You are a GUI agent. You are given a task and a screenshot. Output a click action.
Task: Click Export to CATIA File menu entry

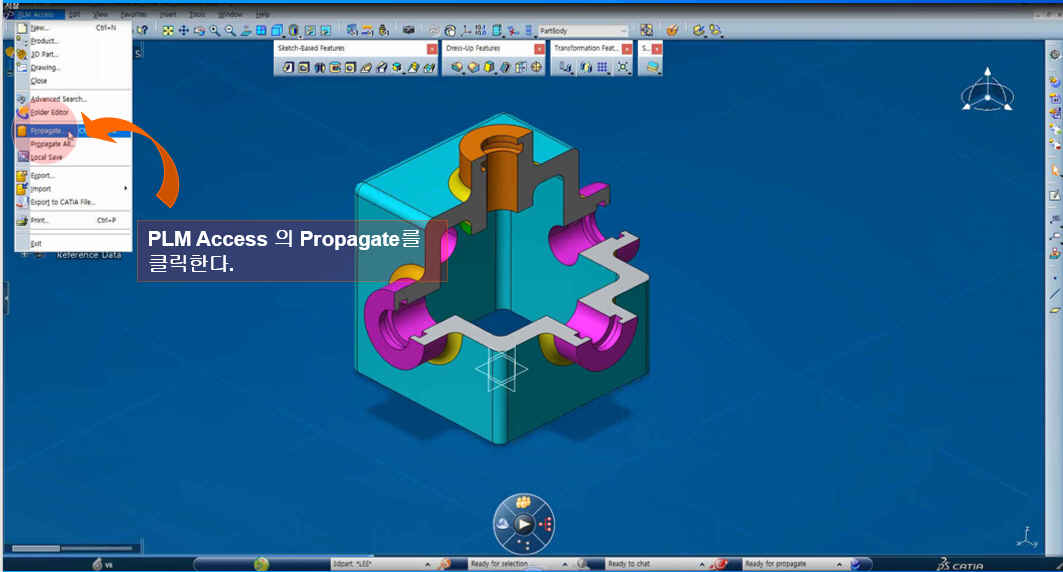[62, 202]
